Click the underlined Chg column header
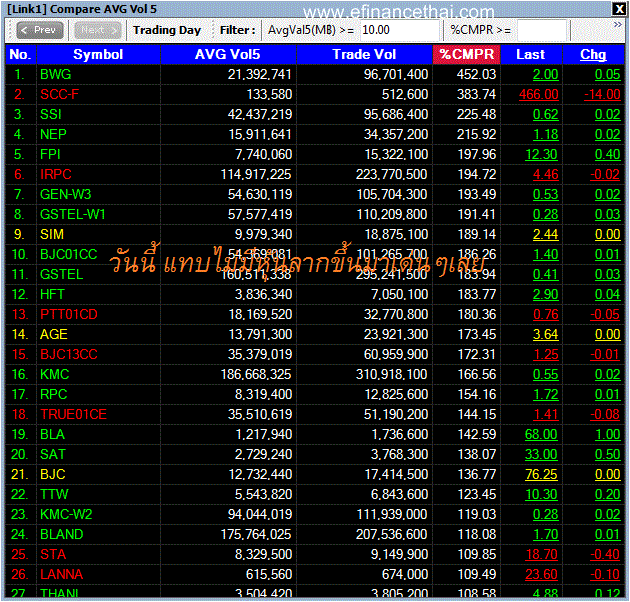 593,54
